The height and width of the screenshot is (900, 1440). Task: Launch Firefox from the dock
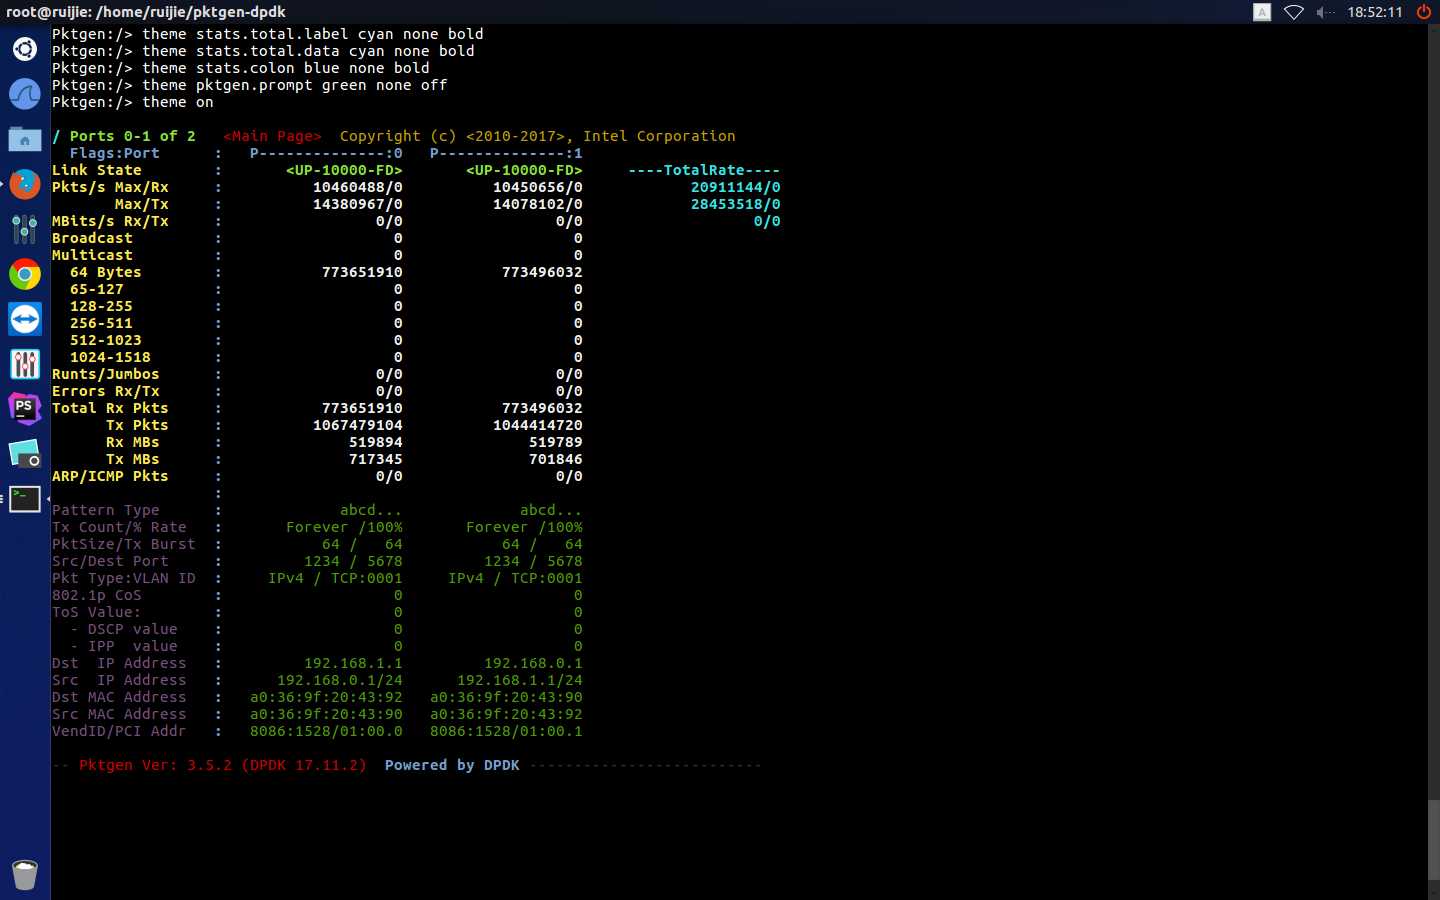(24, 184)
